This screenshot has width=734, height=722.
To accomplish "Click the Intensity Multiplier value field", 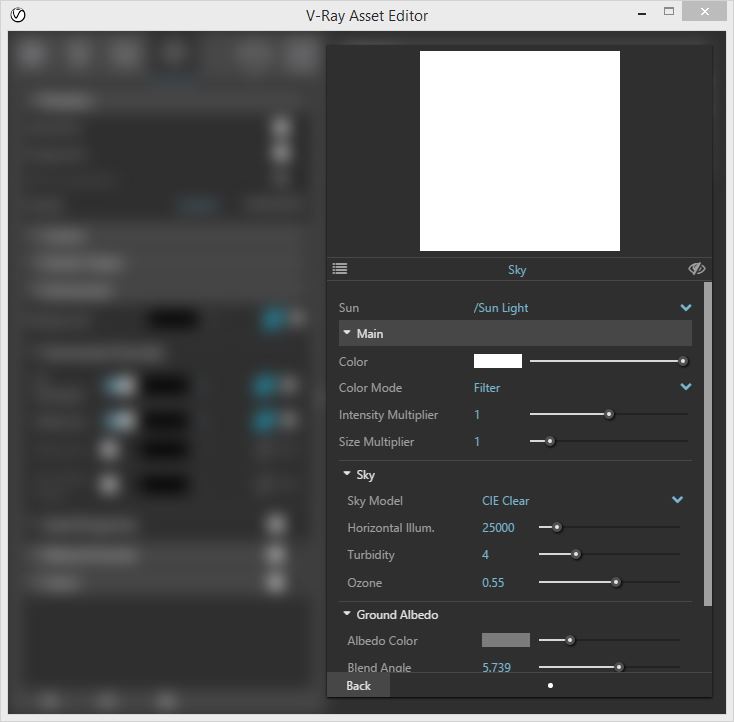I will coord(477,414).
